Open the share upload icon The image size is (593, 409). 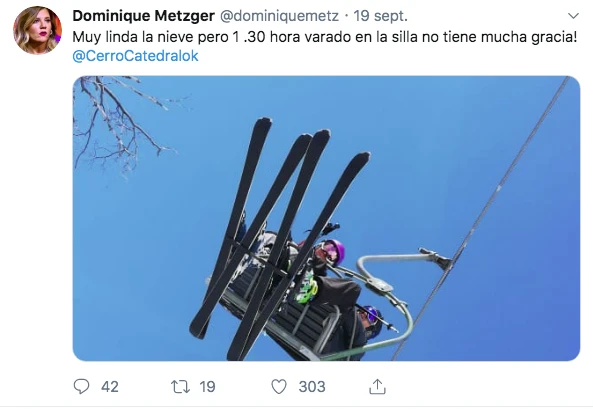pos(377,386)
